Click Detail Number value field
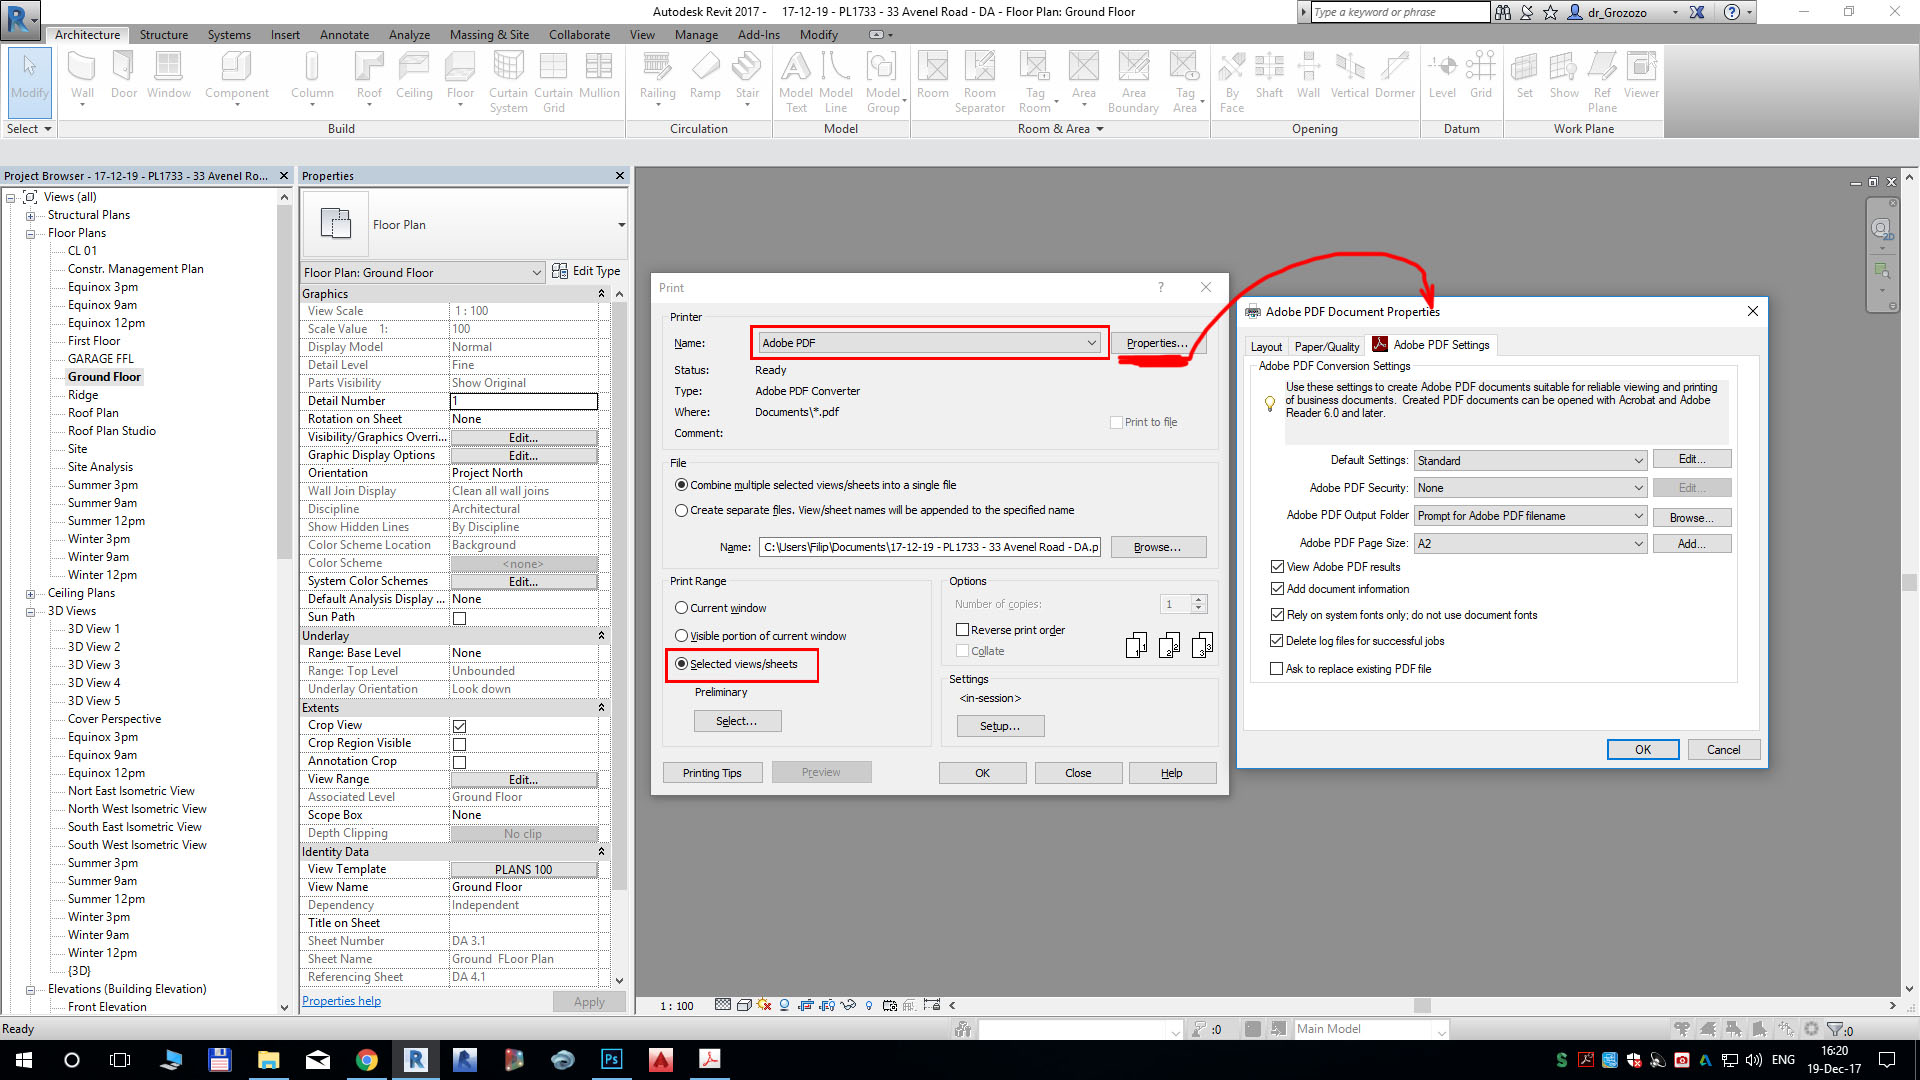This screenshot has width=1920, height=1080. (x=524, y=401)
